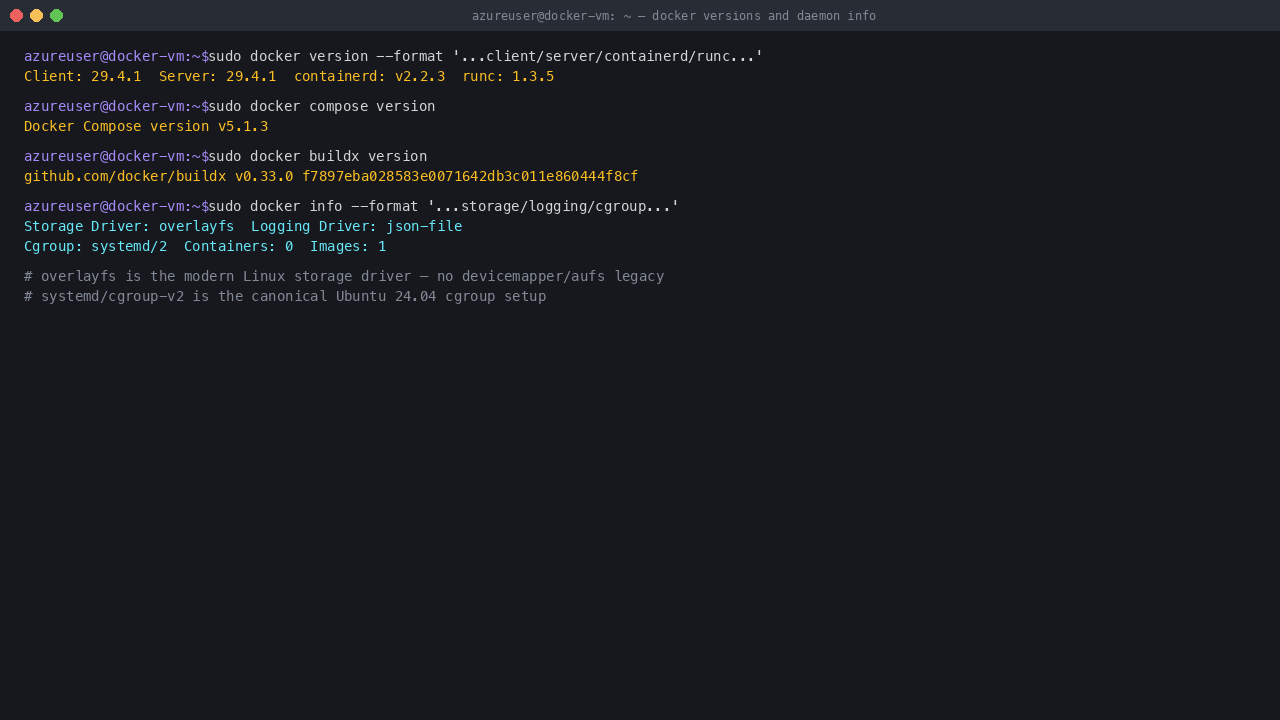Click the window title 'docker versions and daemon info'

764,16
